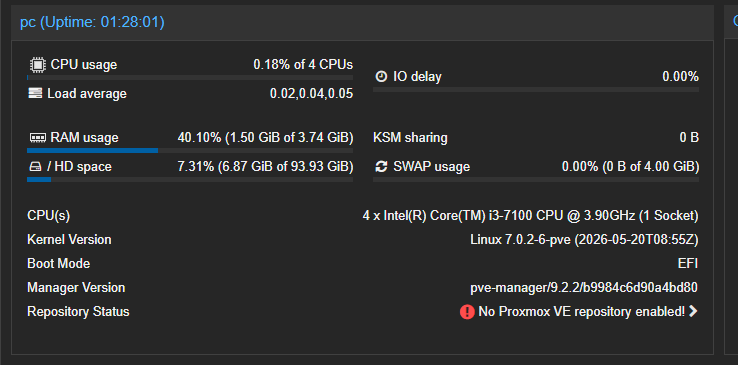Click the HD space progress bar
This screenshot has width=738, height=365.
click(x=190, y=179)
